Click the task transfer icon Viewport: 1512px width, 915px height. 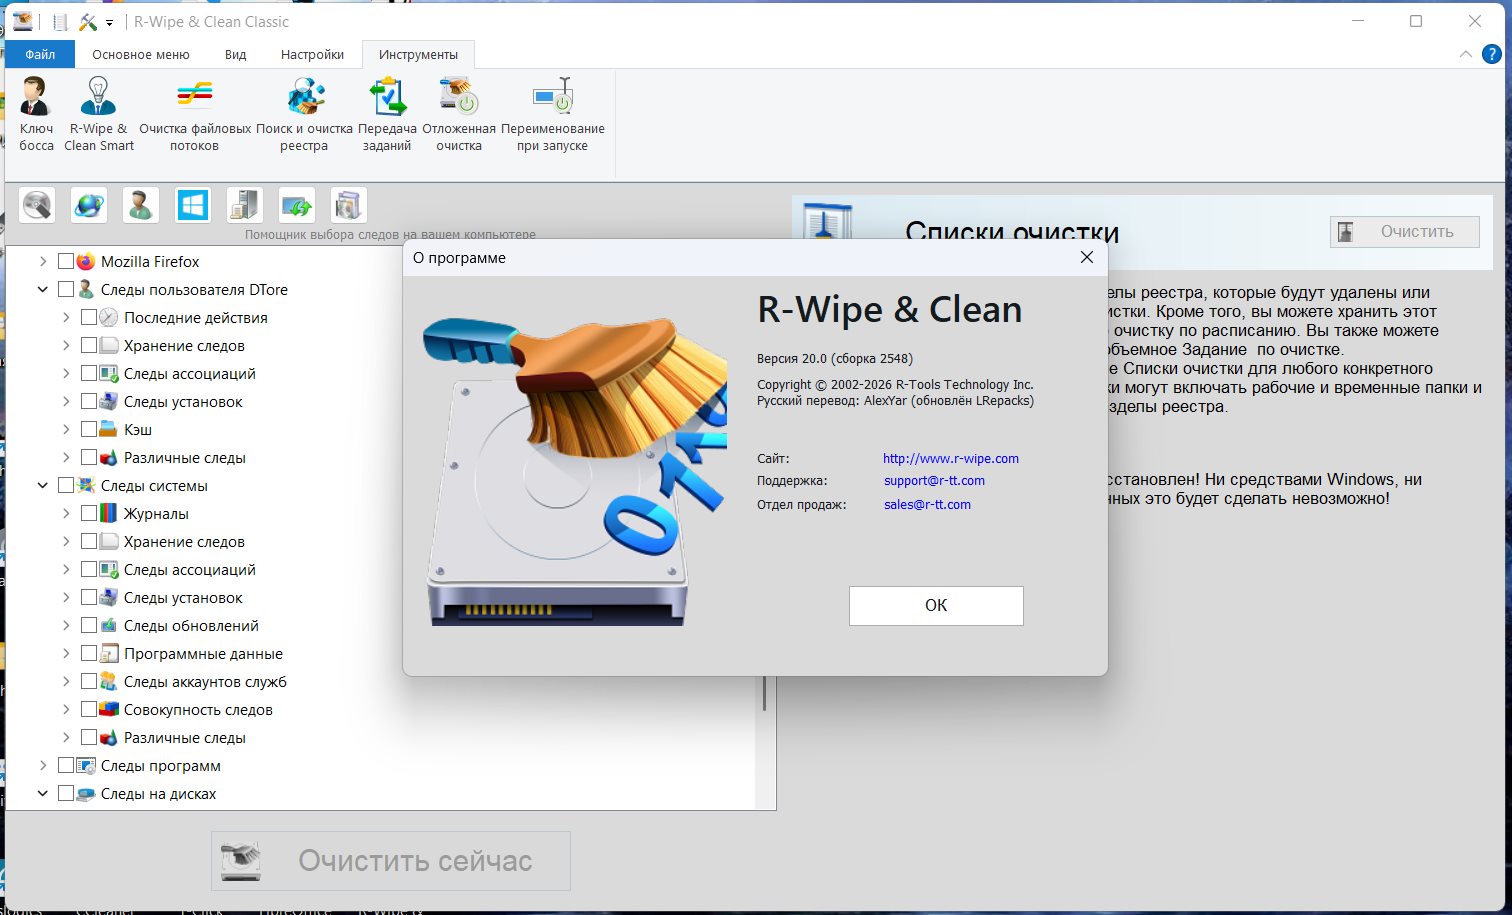[387, 114]
